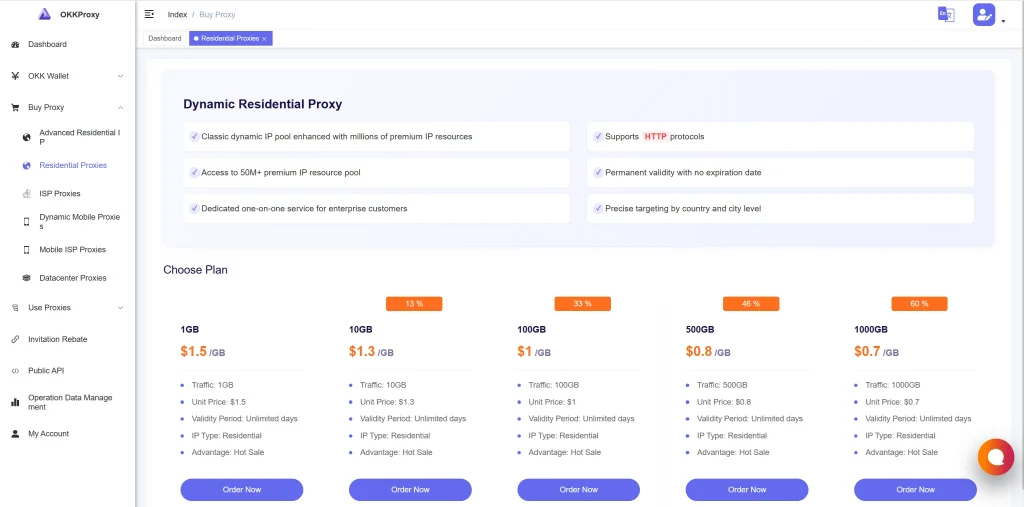The height and width of the screenshot is (507, 1024).
Task: Click Order Now for the 100GB plan
Action: click(578, 489)
